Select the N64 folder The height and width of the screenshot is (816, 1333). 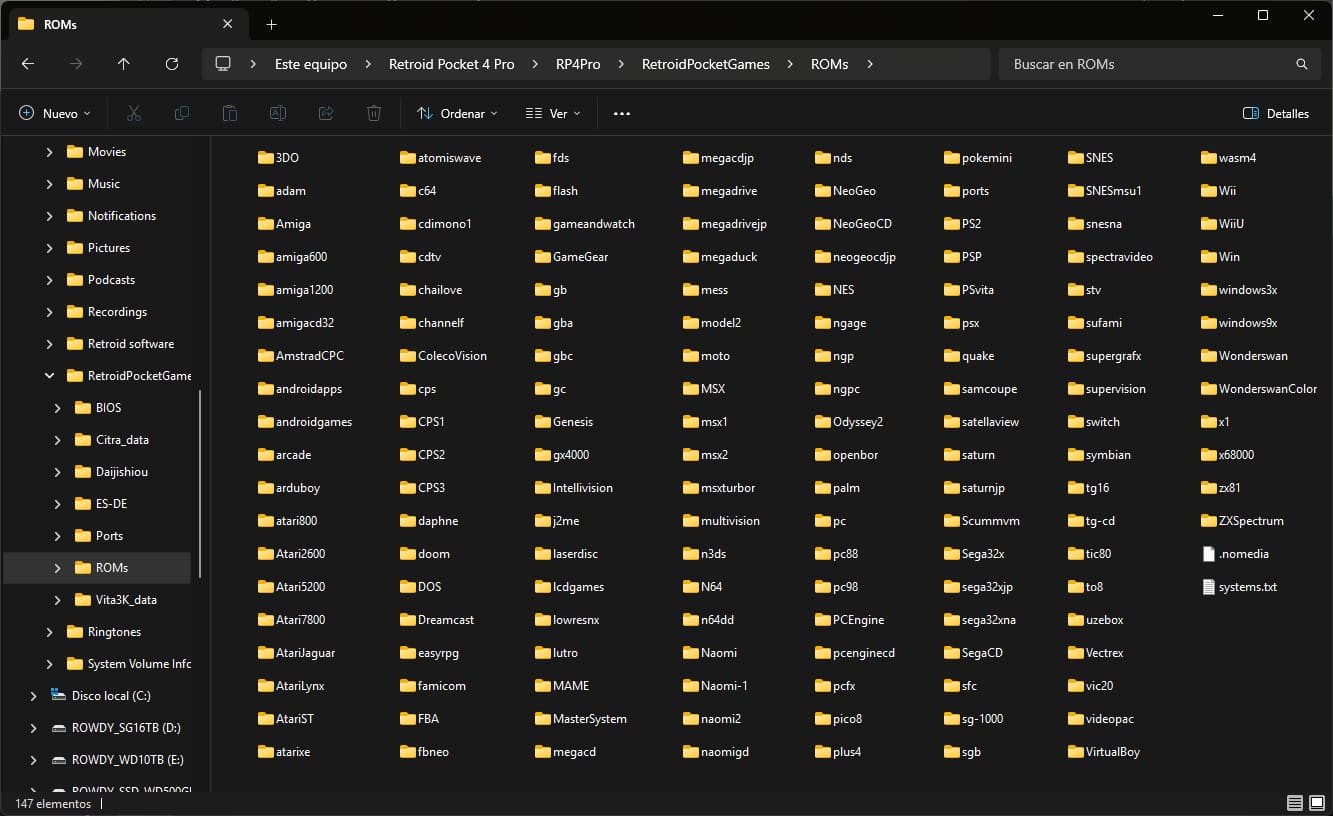[703, 587]
